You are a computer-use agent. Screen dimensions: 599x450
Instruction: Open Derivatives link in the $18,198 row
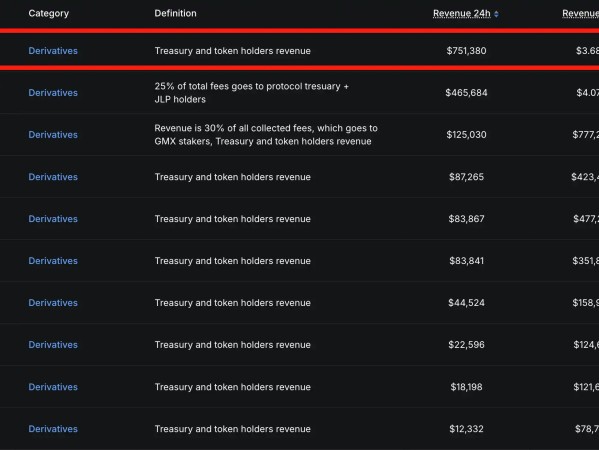point(53,387)
